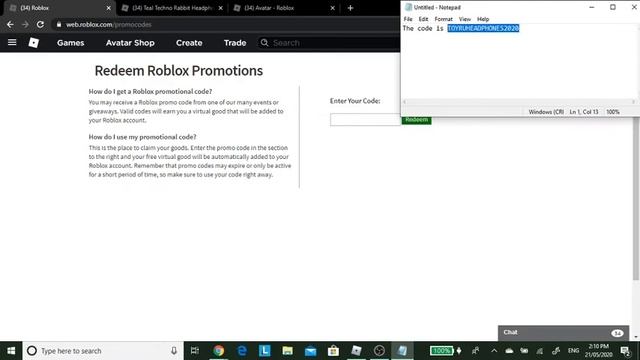This screenshot has height=360, width=640.
Task: Open the taskbar clock and date
Action: point(599,351)
